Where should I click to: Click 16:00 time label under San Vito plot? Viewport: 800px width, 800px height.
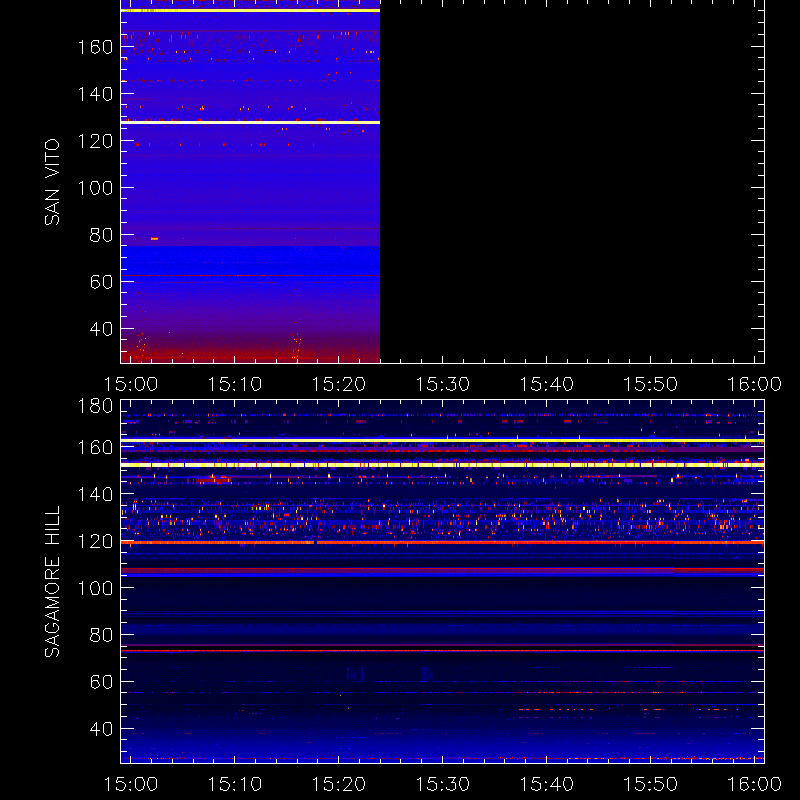click(755, 384)
